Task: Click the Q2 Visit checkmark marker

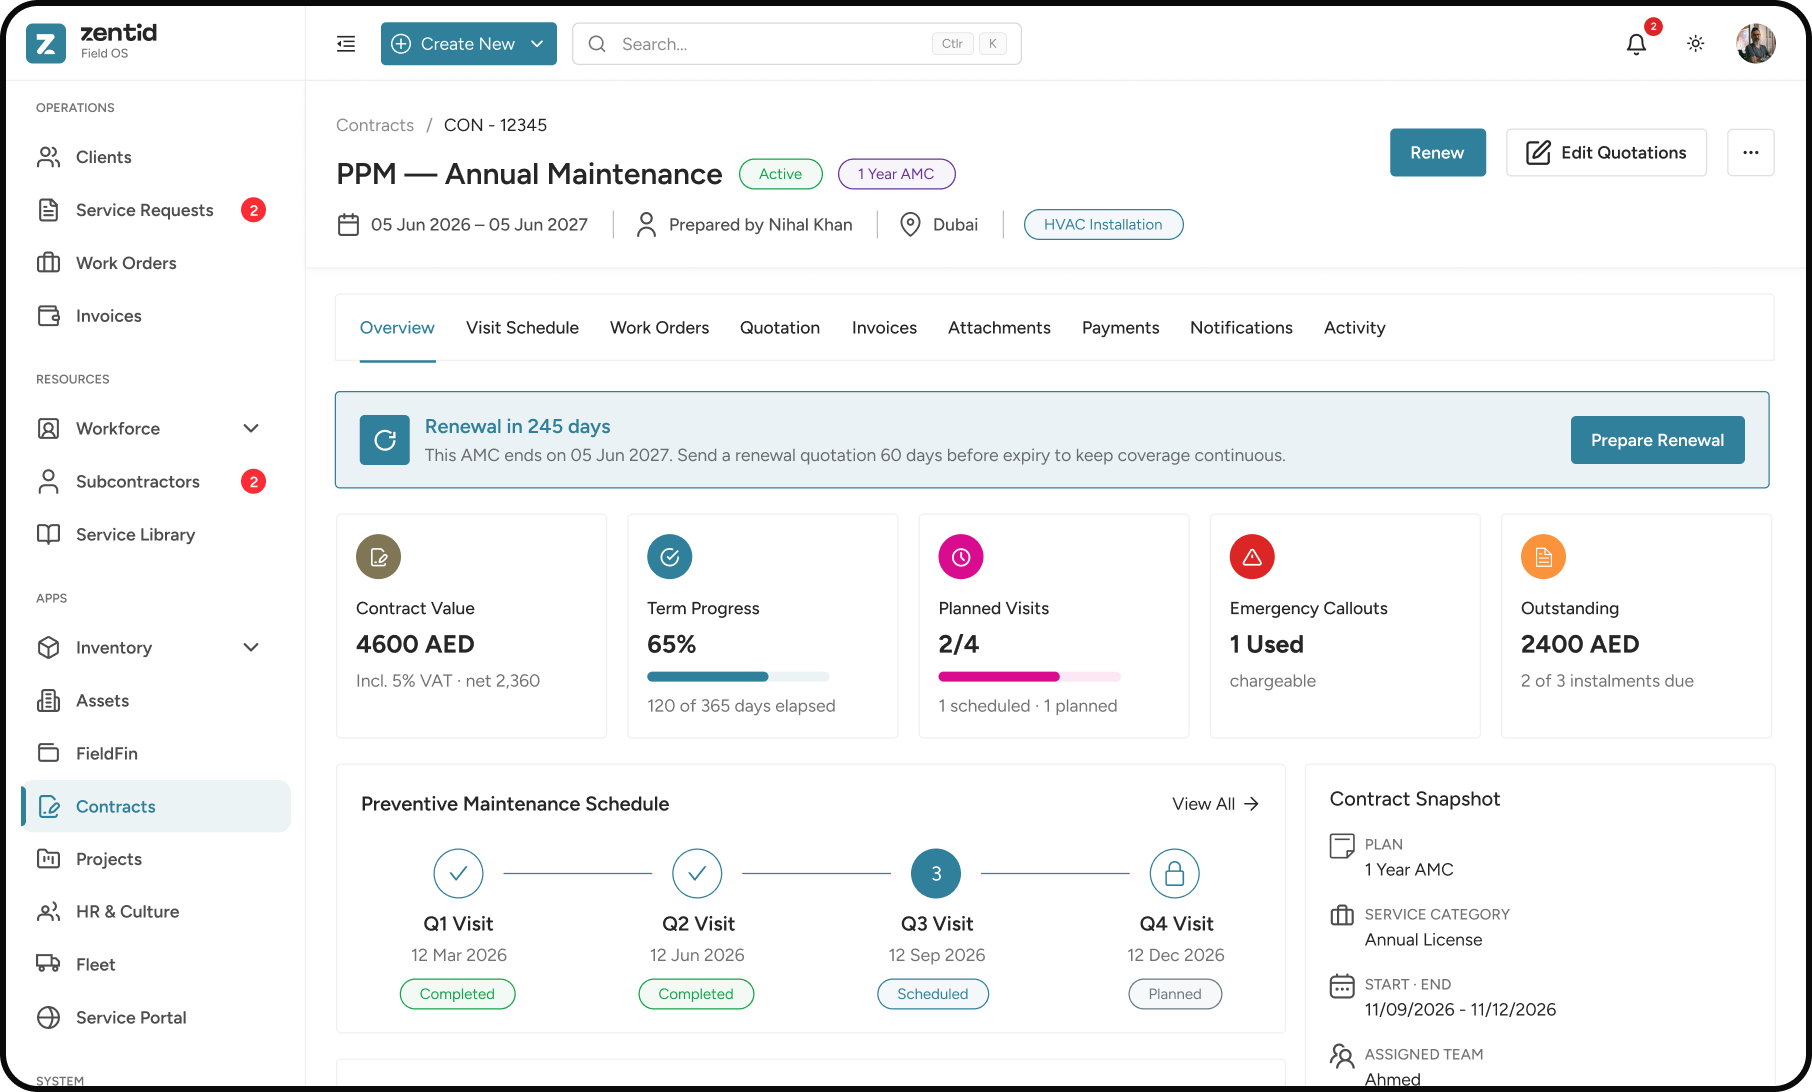Action: (x=697, y=874)
